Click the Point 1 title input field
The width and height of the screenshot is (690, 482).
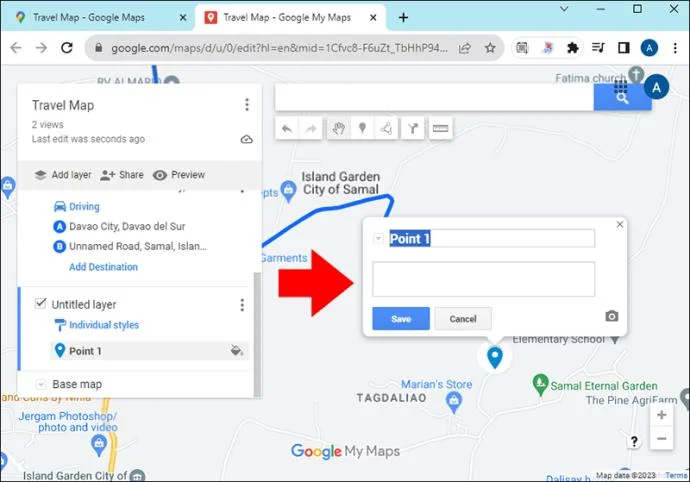coord(491,239)
